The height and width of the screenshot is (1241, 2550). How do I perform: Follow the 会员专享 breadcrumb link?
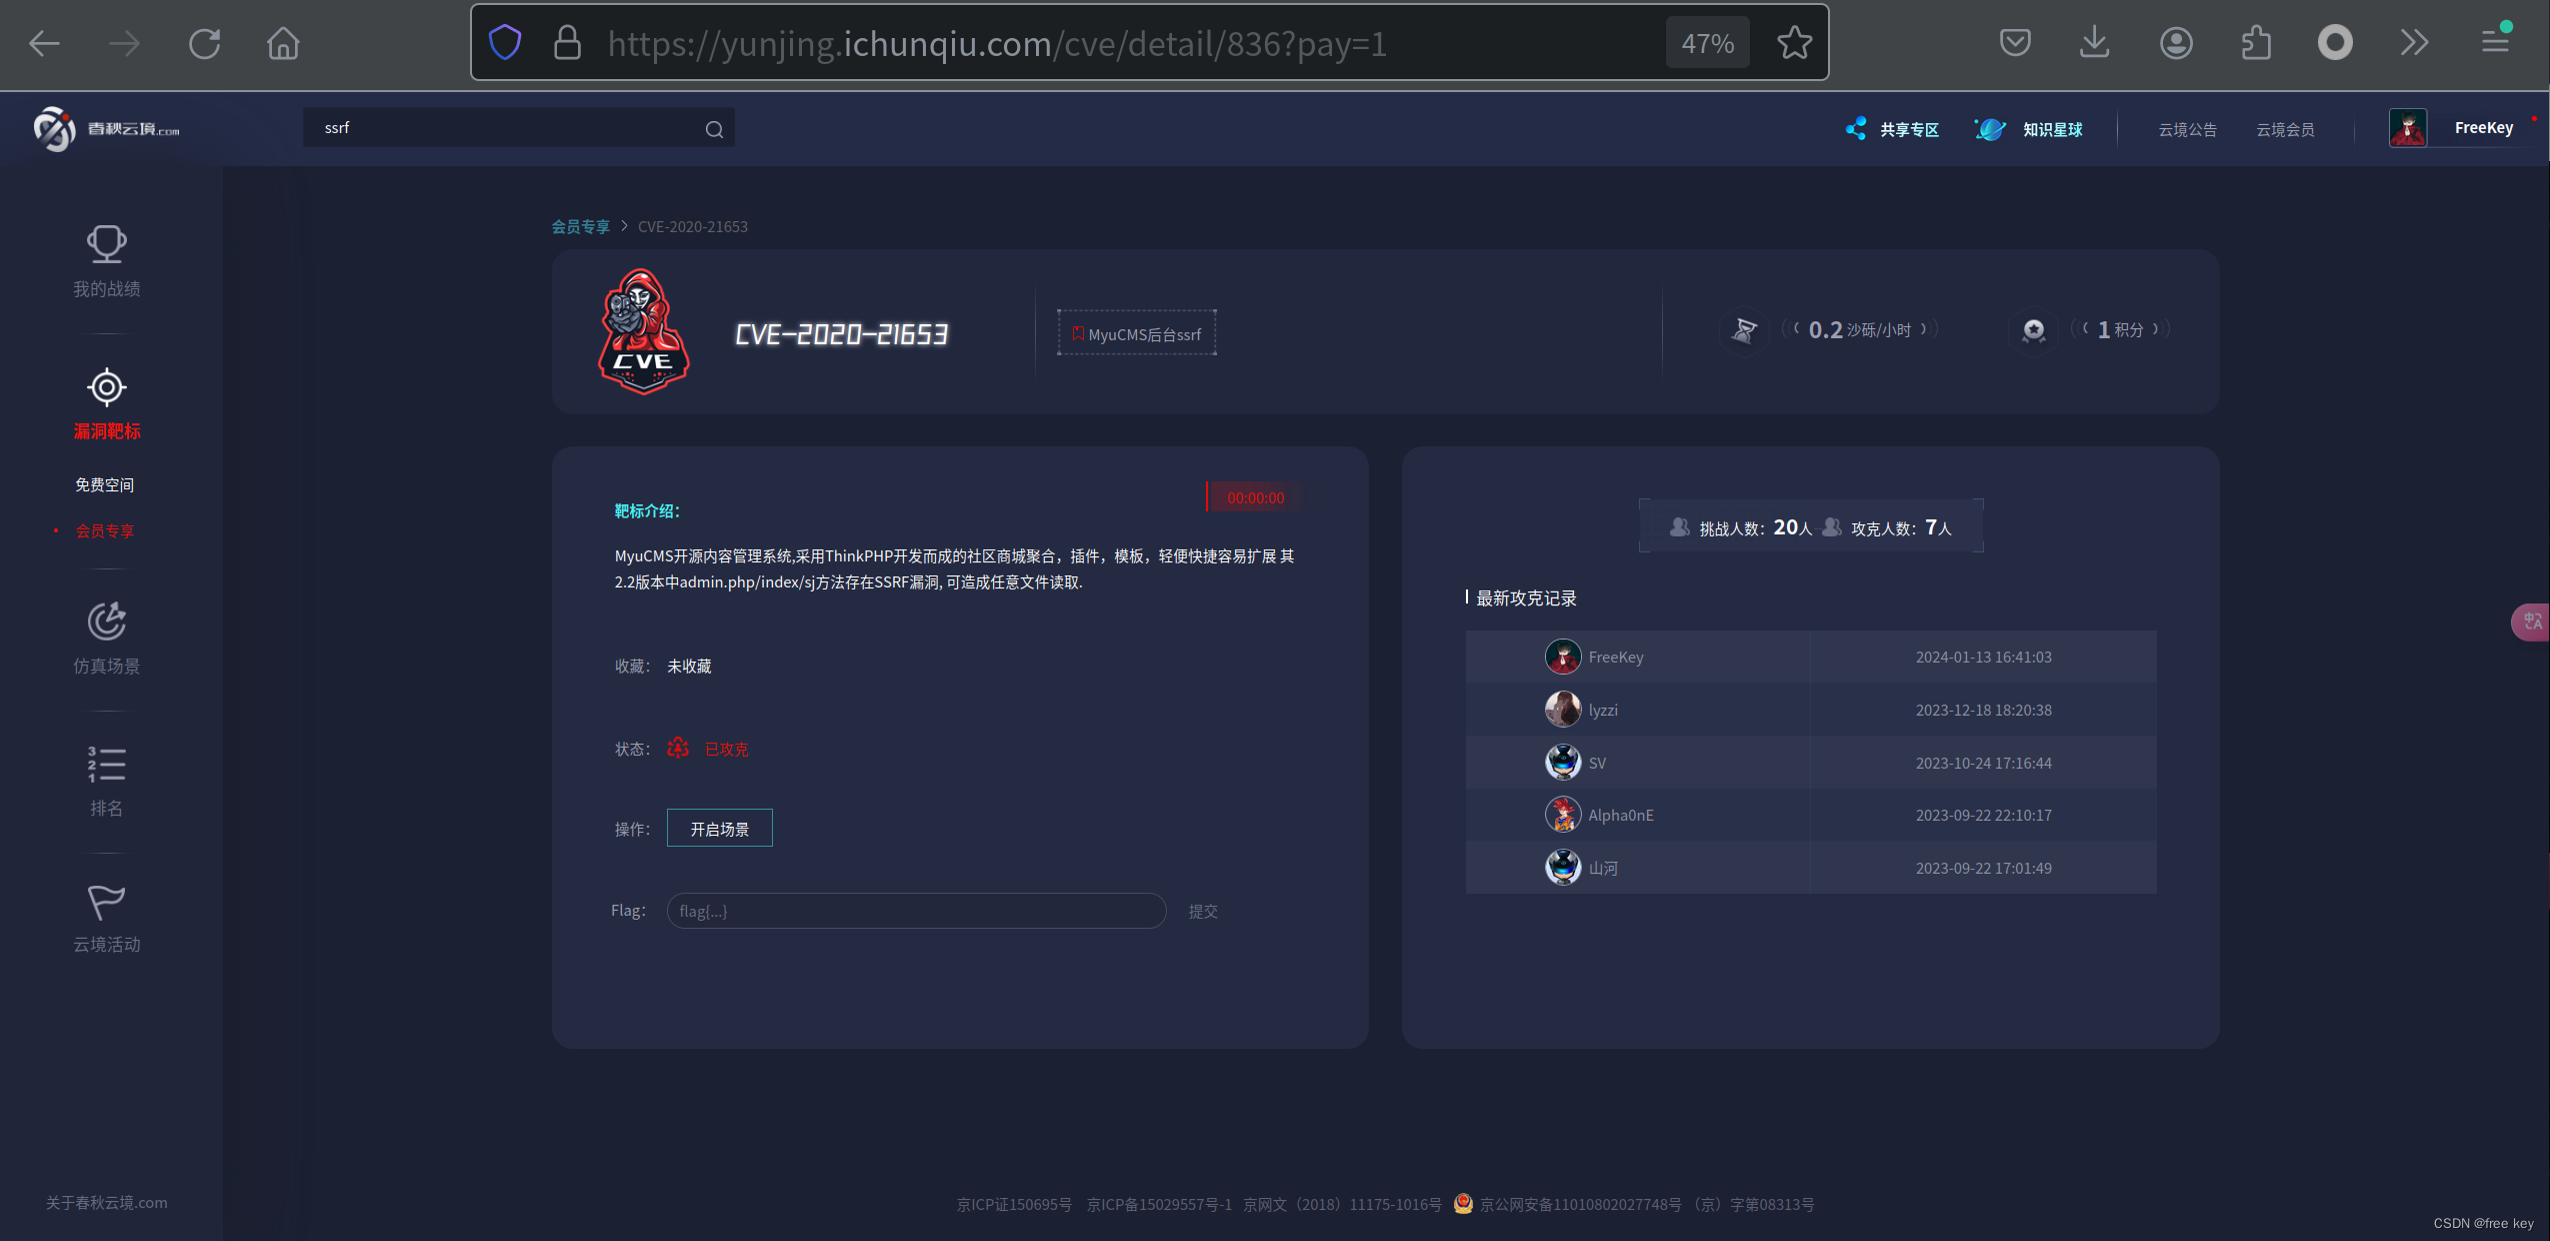tap(581, 226)
